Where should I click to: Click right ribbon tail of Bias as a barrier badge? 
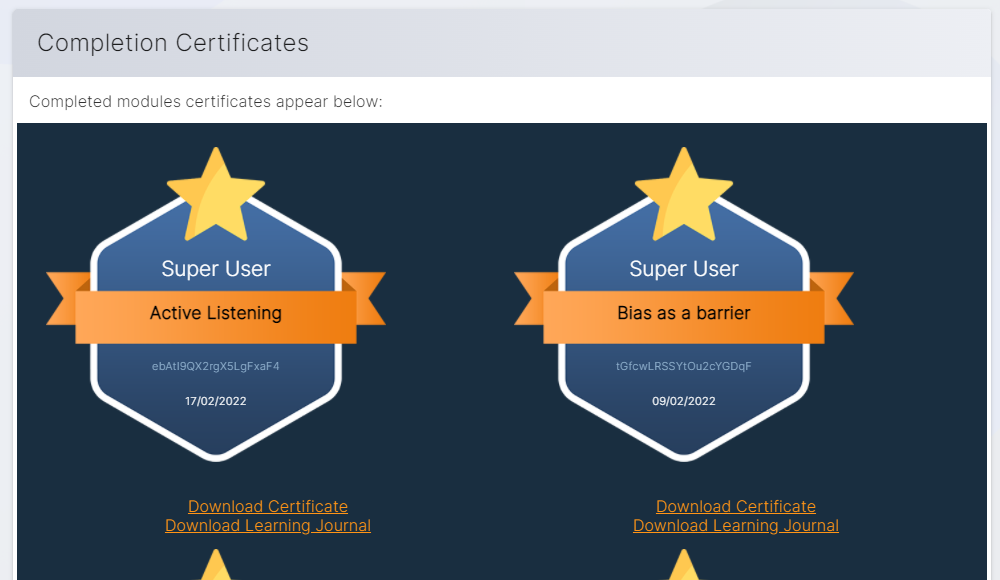pyautogui.click(x=836, y=298)
